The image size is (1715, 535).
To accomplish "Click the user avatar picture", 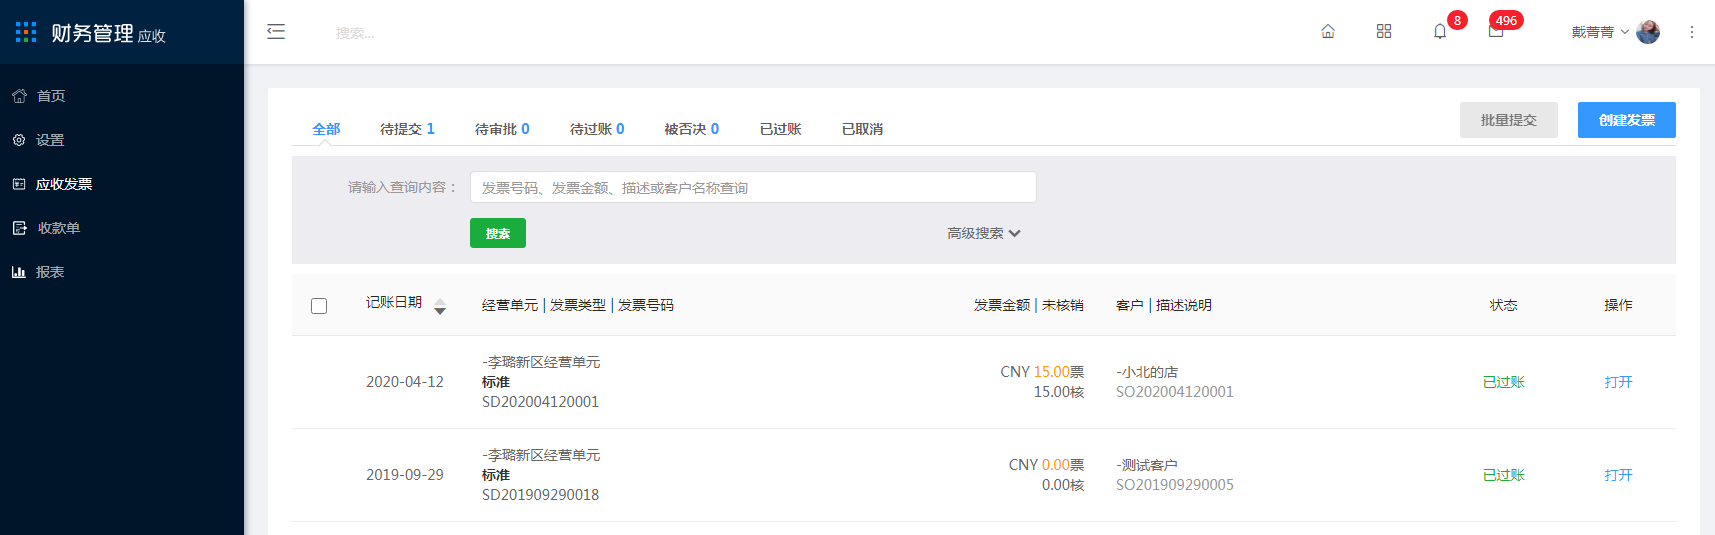I will (x=1648, y=32).
